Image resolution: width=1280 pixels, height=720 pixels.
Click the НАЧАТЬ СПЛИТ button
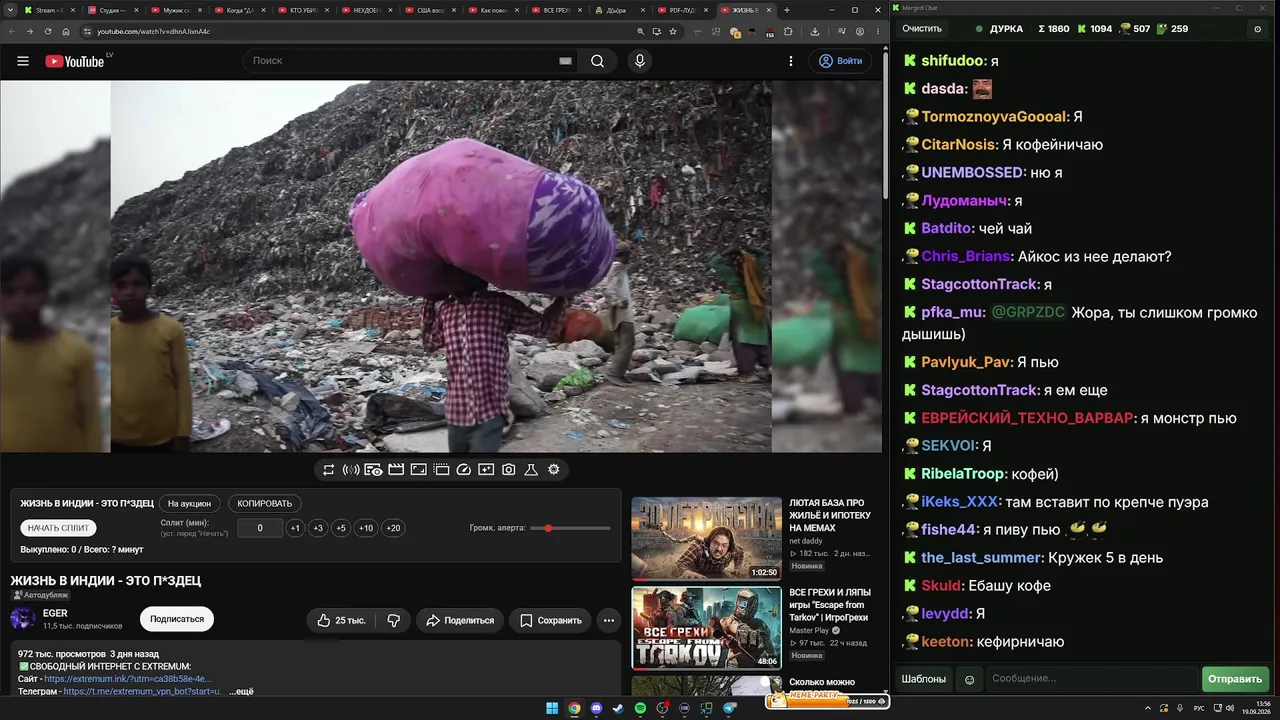pos(58,528)
